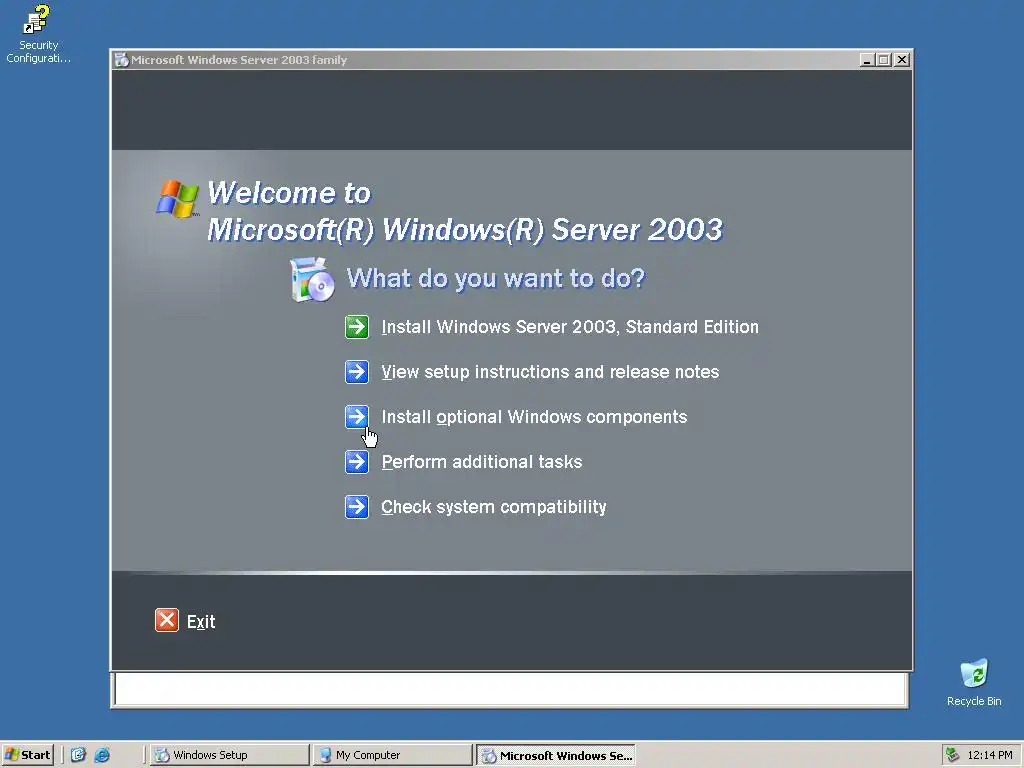Open View setup instructions and release notes

coord(550,372)
